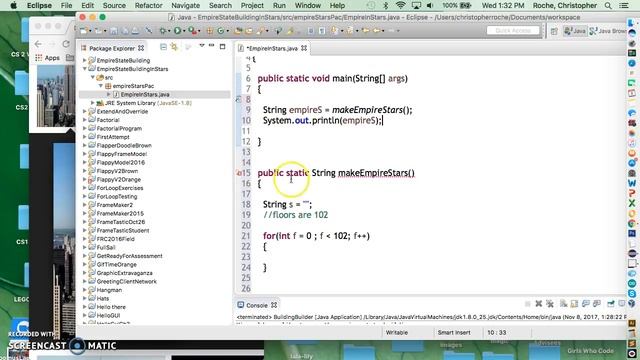Image resolution: width=640 pixels, height=360 pixels.
Task: Expand the Hangman project
Action: [x=84, y=290]
